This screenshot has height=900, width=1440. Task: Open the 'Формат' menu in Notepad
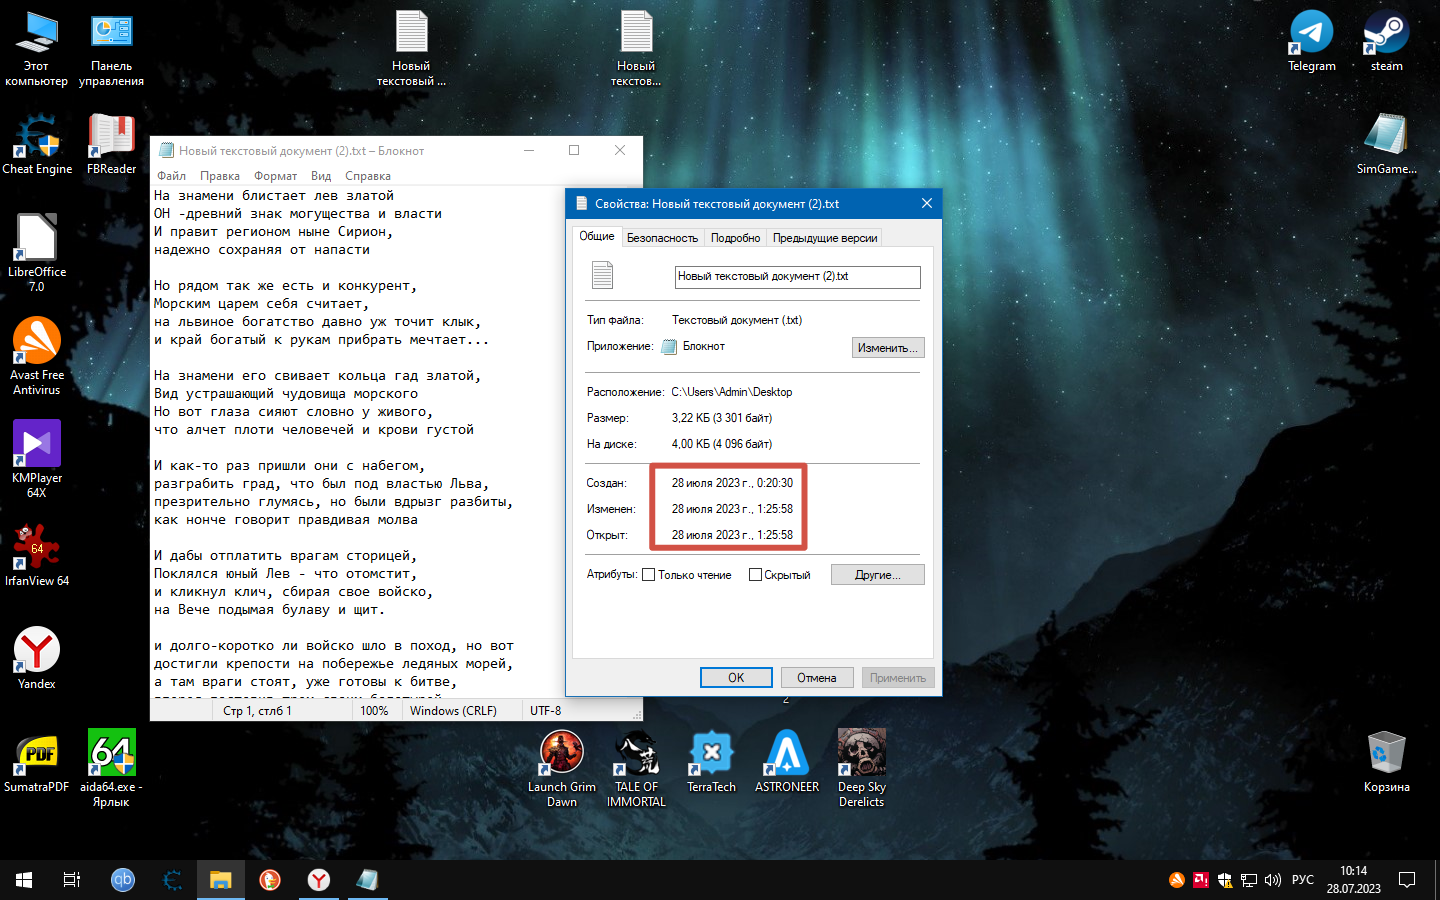[275, 176]
